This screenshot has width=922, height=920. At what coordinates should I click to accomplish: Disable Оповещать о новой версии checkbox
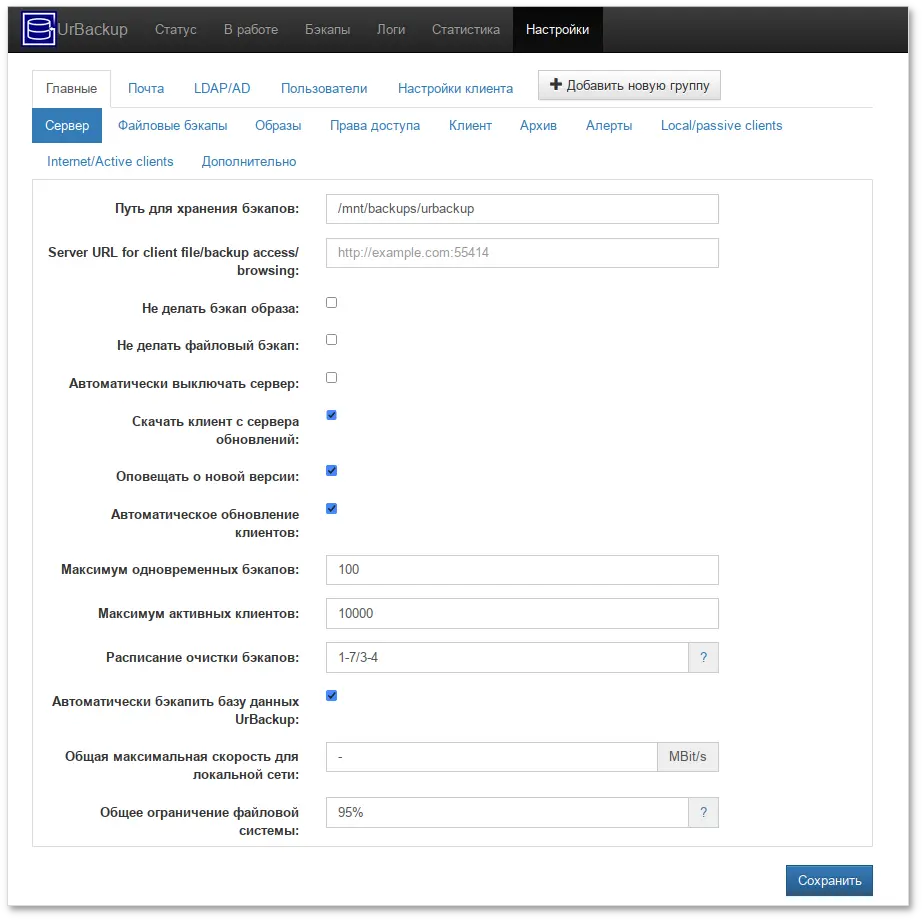pos(331,470)
